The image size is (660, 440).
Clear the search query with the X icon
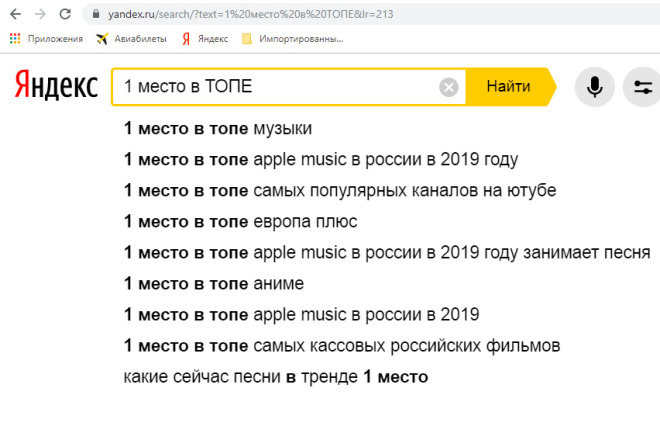449,88
